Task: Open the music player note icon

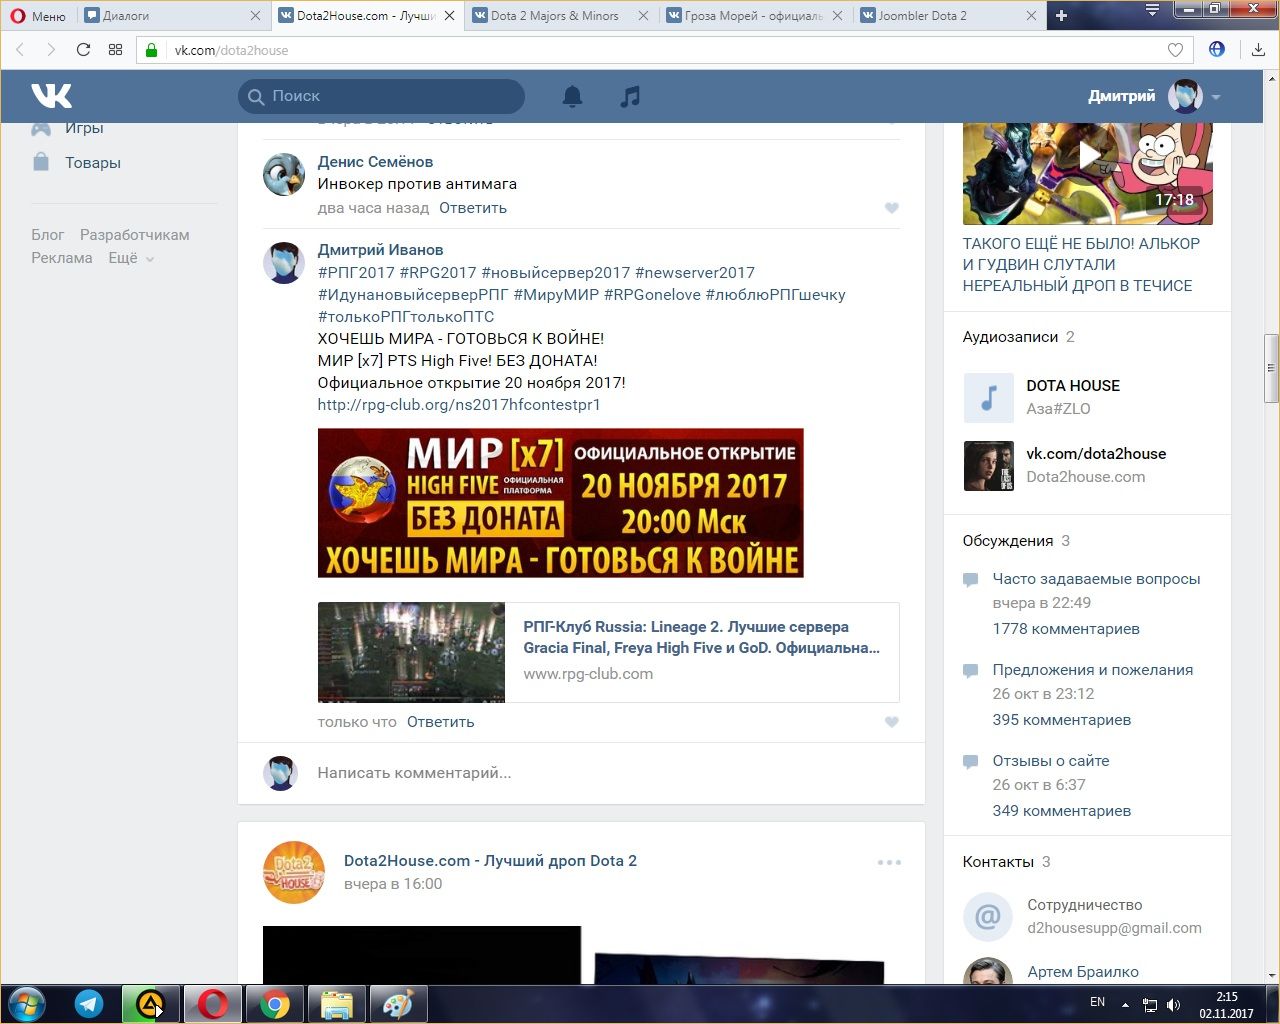Action: 630,96
